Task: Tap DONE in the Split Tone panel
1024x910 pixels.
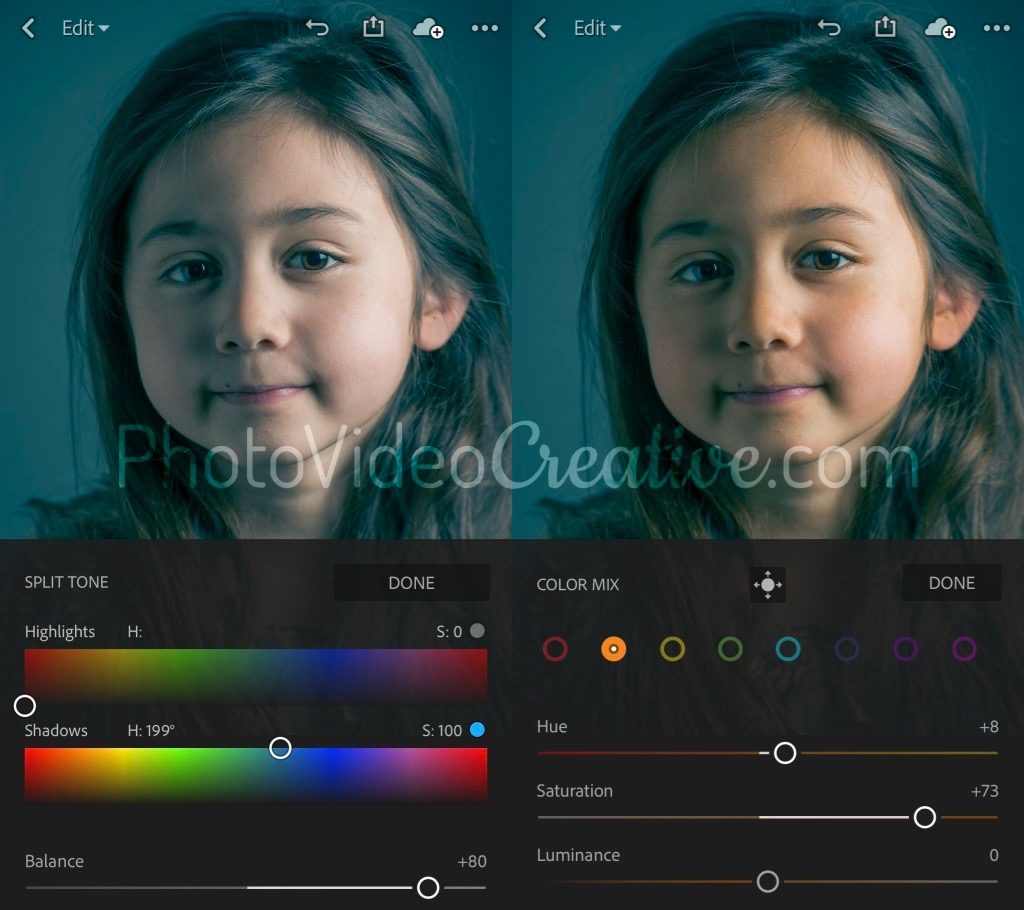Action: tap(411, 583)
